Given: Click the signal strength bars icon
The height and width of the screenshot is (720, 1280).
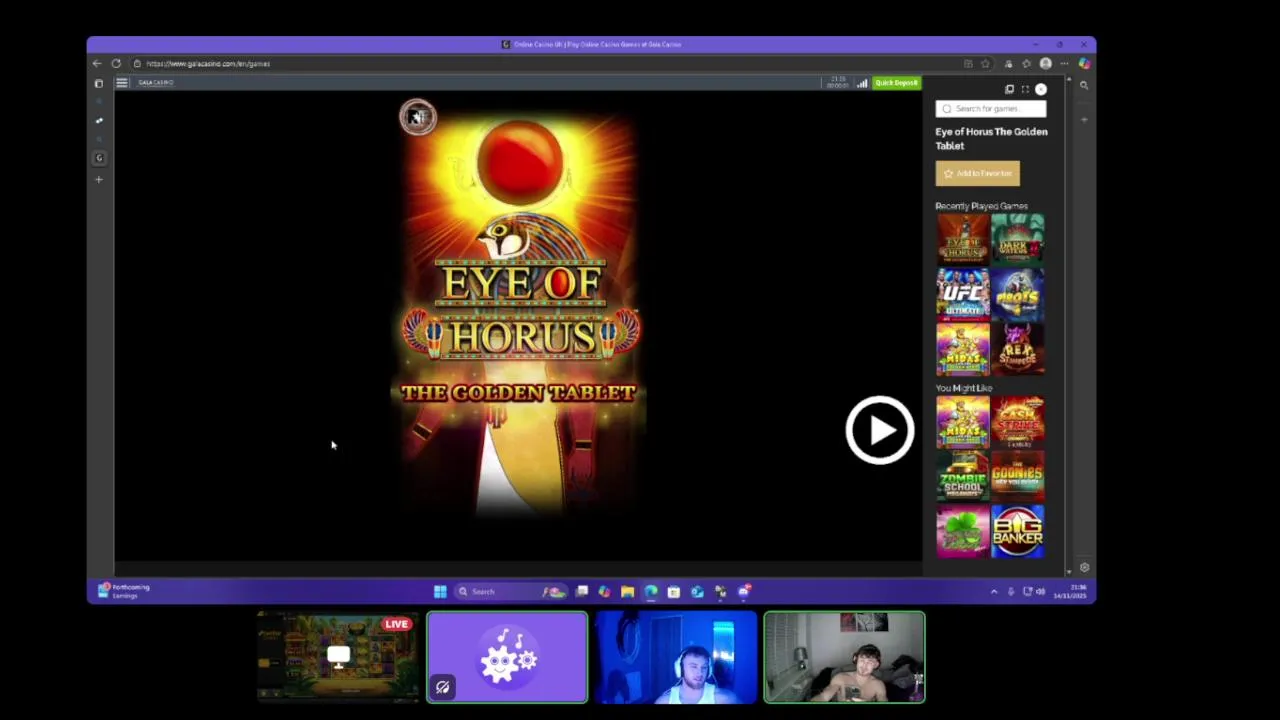Looking at the screenshot, I should click(862, 83).
